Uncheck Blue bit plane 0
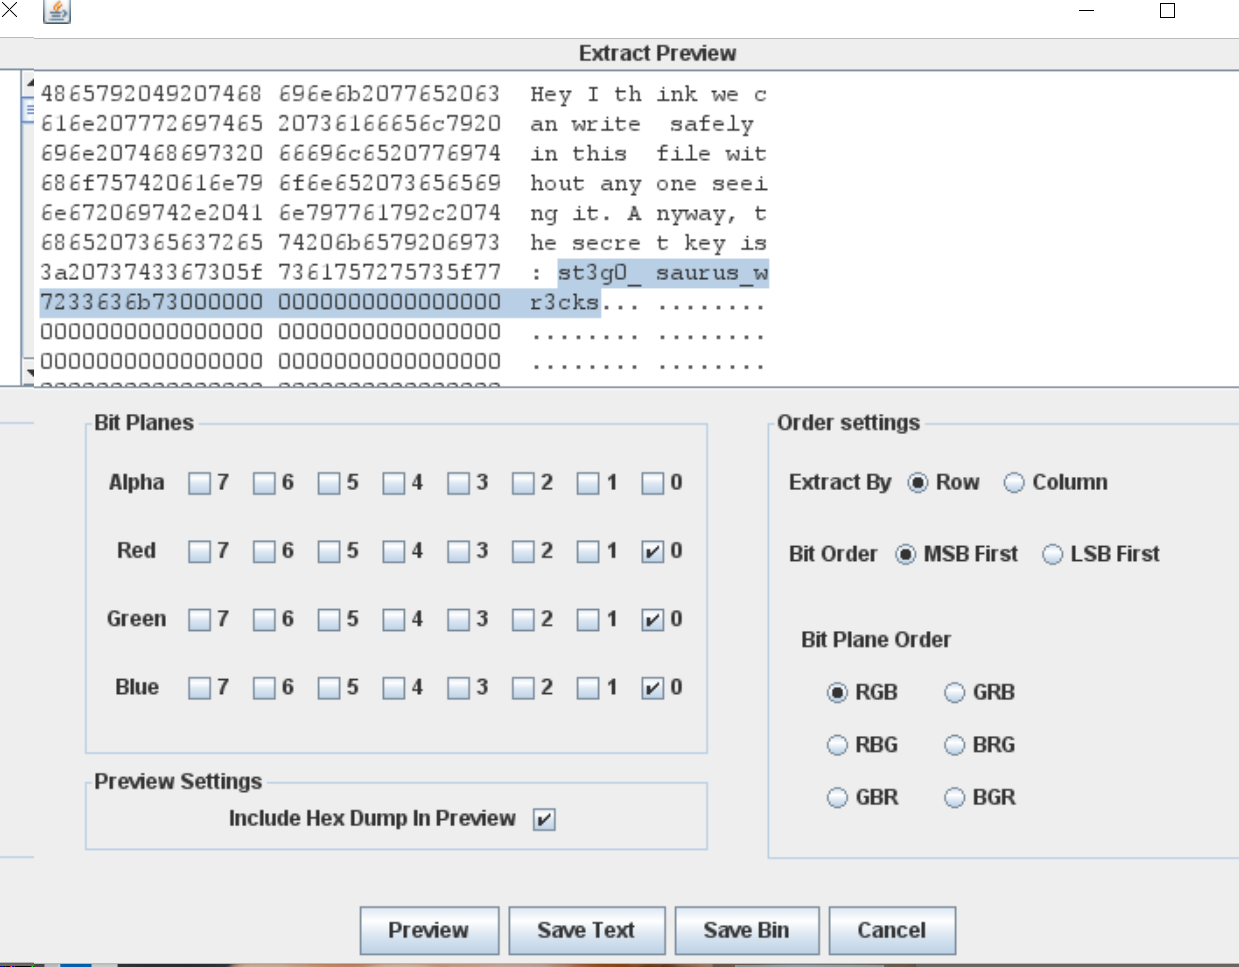The height and width of the screenshot is (967, 1239). point(653,688)
